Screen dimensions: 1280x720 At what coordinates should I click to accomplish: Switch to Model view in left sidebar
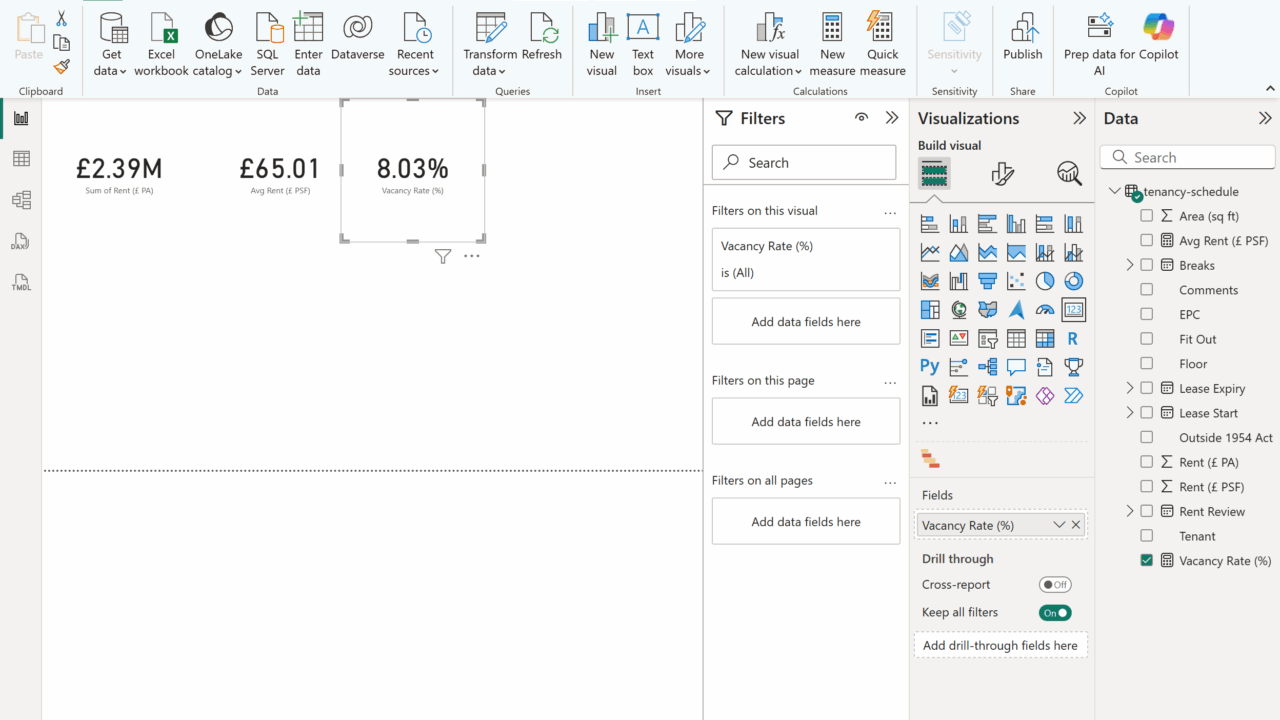21,200
